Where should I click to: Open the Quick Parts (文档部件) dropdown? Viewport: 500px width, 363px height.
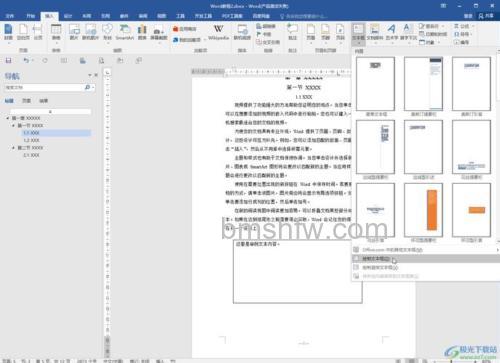375,33
